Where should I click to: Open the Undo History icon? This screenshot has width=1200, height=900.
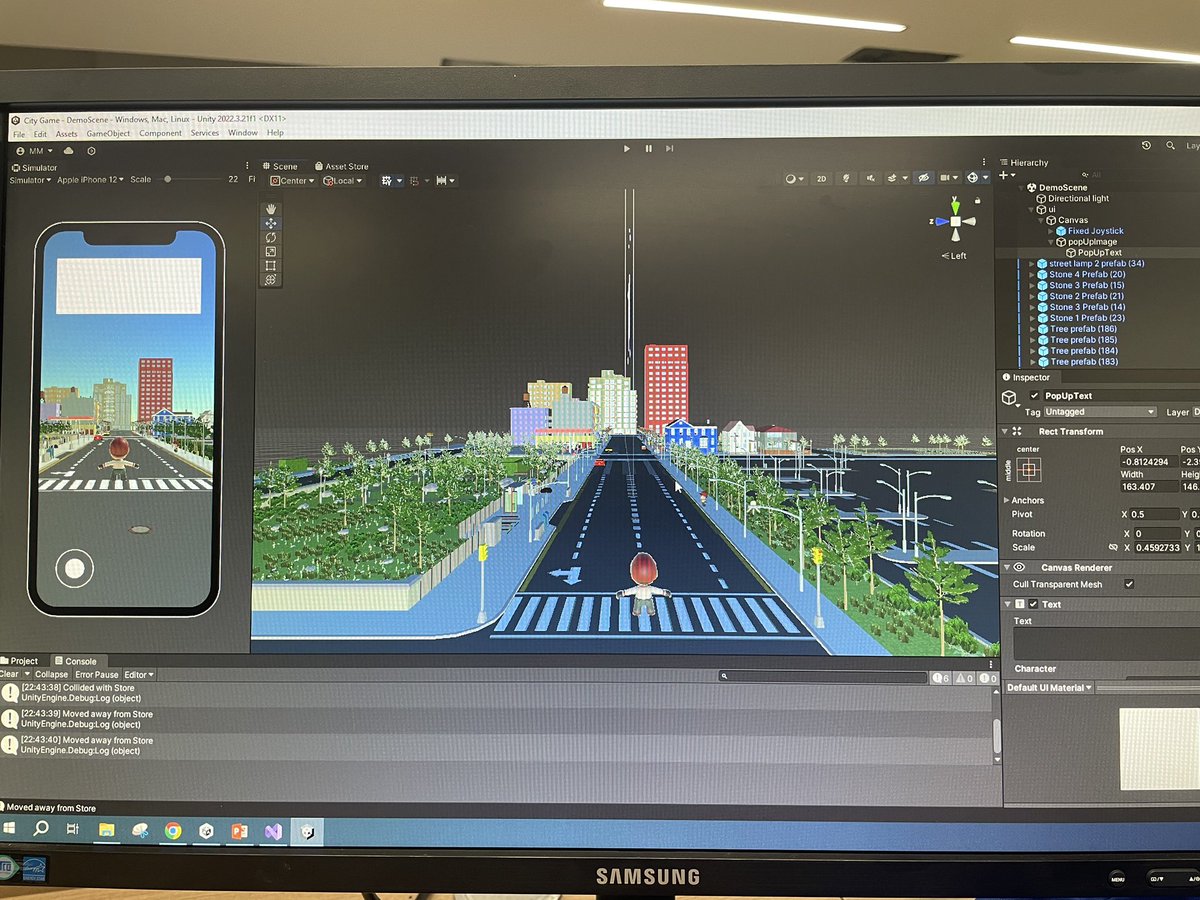click(1146, 145)
